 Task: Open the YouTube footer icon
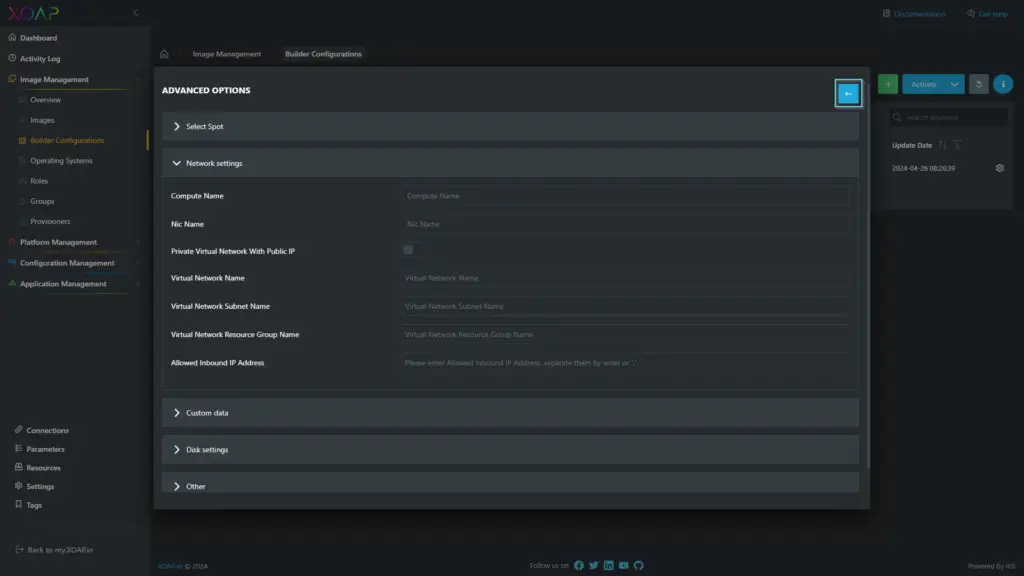(x=624, y=566)
